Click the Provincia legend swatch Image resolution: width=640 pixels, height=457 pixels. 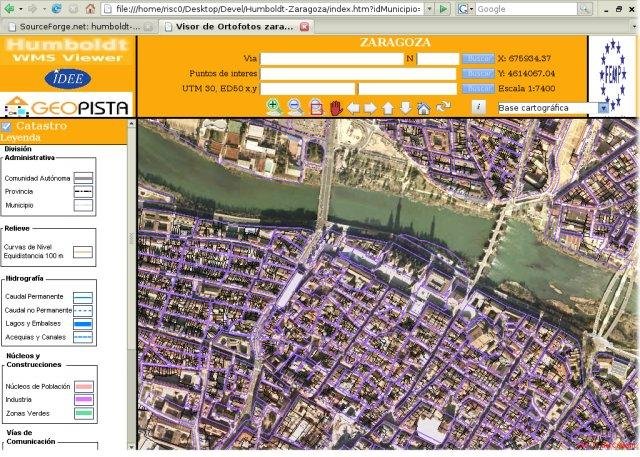(x=83, y=191)
